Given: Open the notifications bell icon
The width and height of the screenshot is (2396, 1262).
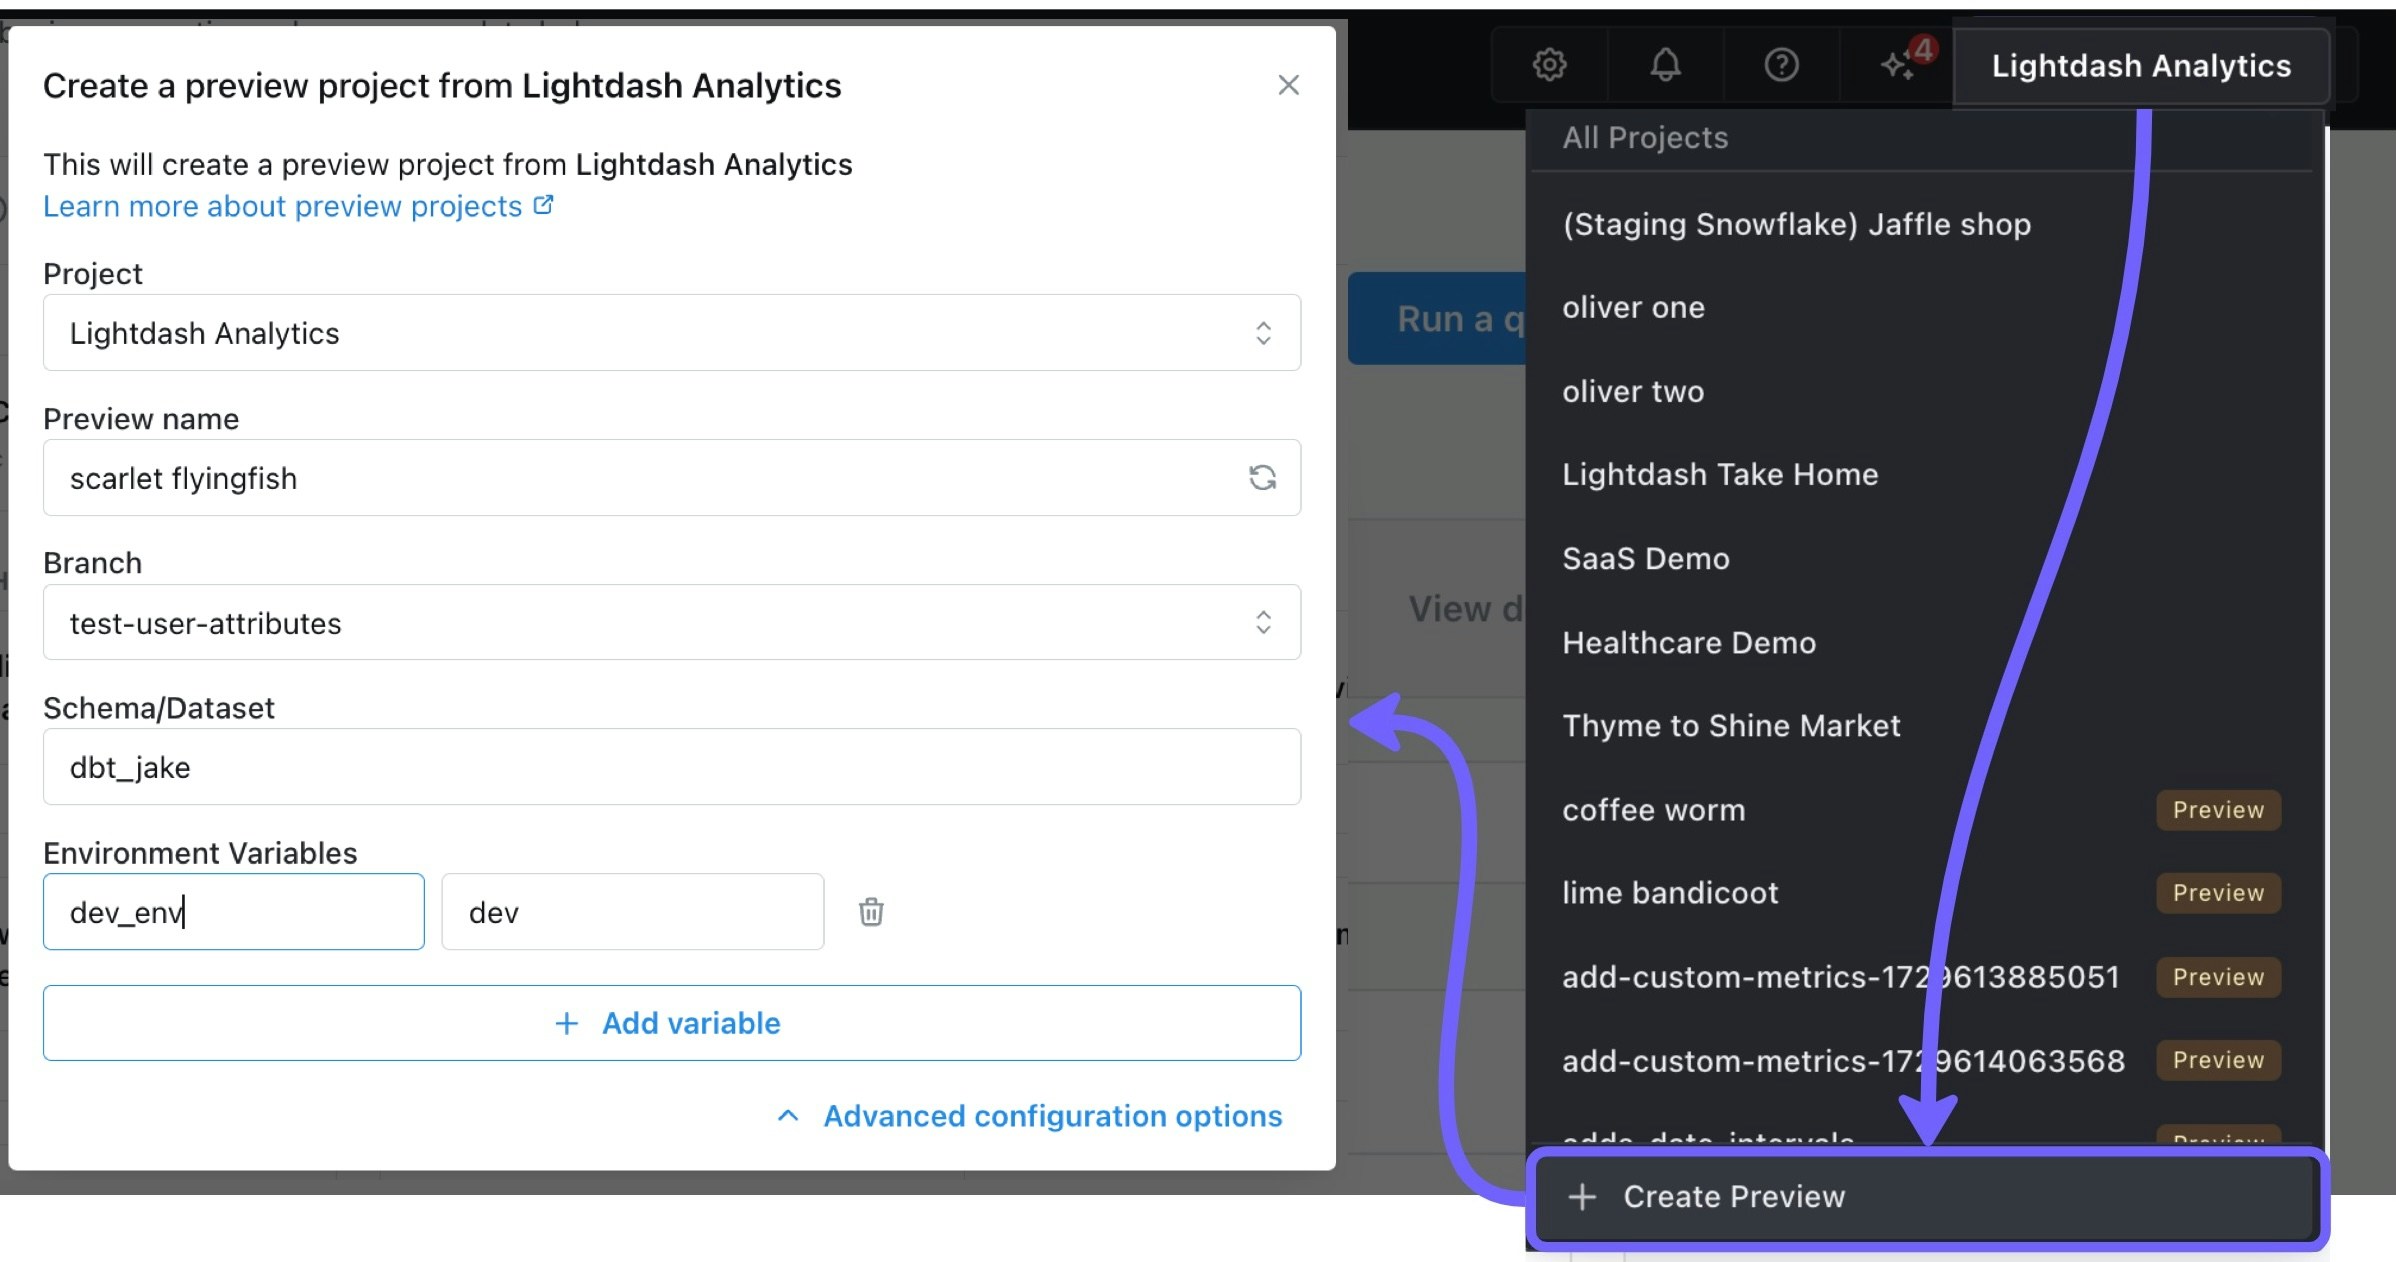Looking at the screenshot, I should click(1665, 65).
